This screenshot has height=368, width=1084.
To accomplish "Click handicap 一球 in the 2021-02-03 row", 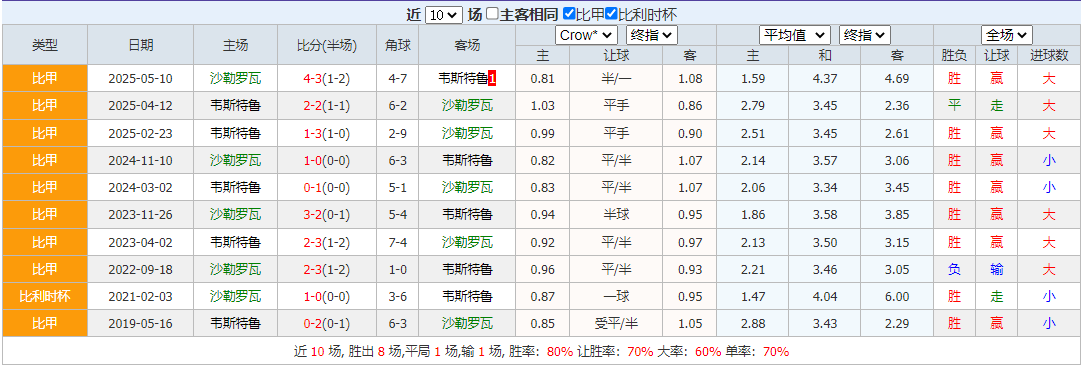I will [x=617, y=297].
